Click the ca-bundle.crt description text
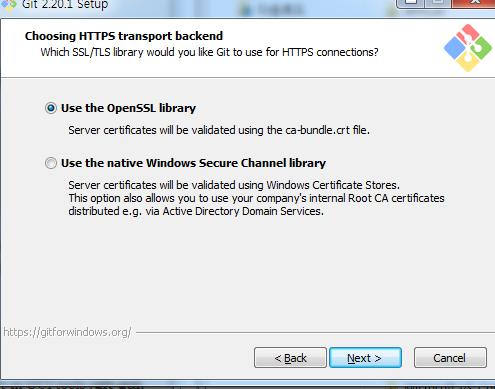Image resolution: width=495 pixels, height=389 pixels. 219,130
